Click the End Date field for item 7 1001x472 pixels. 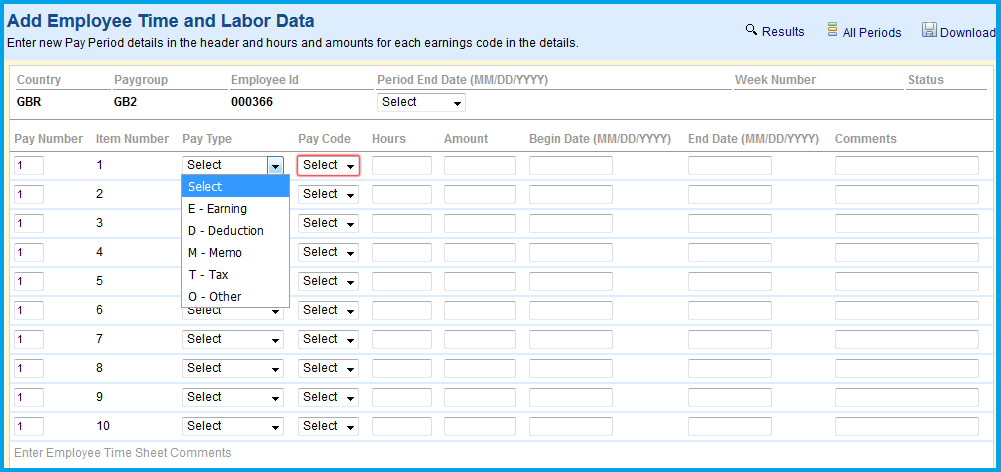tap(729, 339)
